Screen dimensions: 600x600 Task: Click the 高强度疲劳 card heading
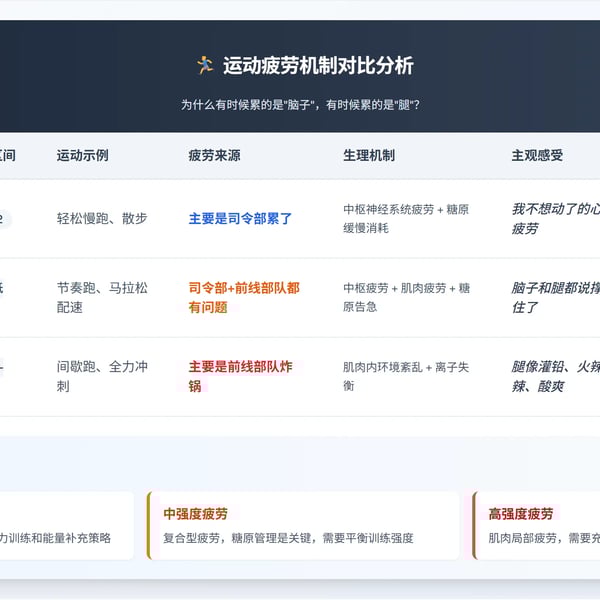521,514
